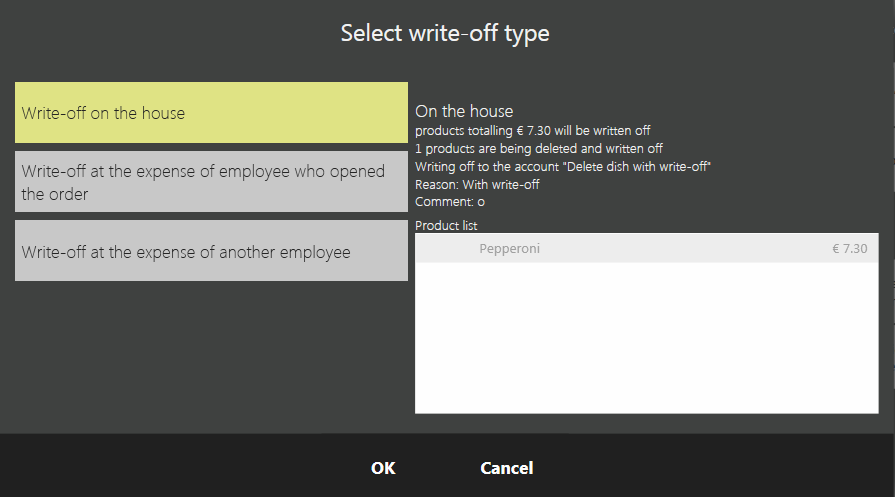The height and width of the screenshot is (497, 895).
Task: Confirm the write-off with OK
Action: point(383,468)
